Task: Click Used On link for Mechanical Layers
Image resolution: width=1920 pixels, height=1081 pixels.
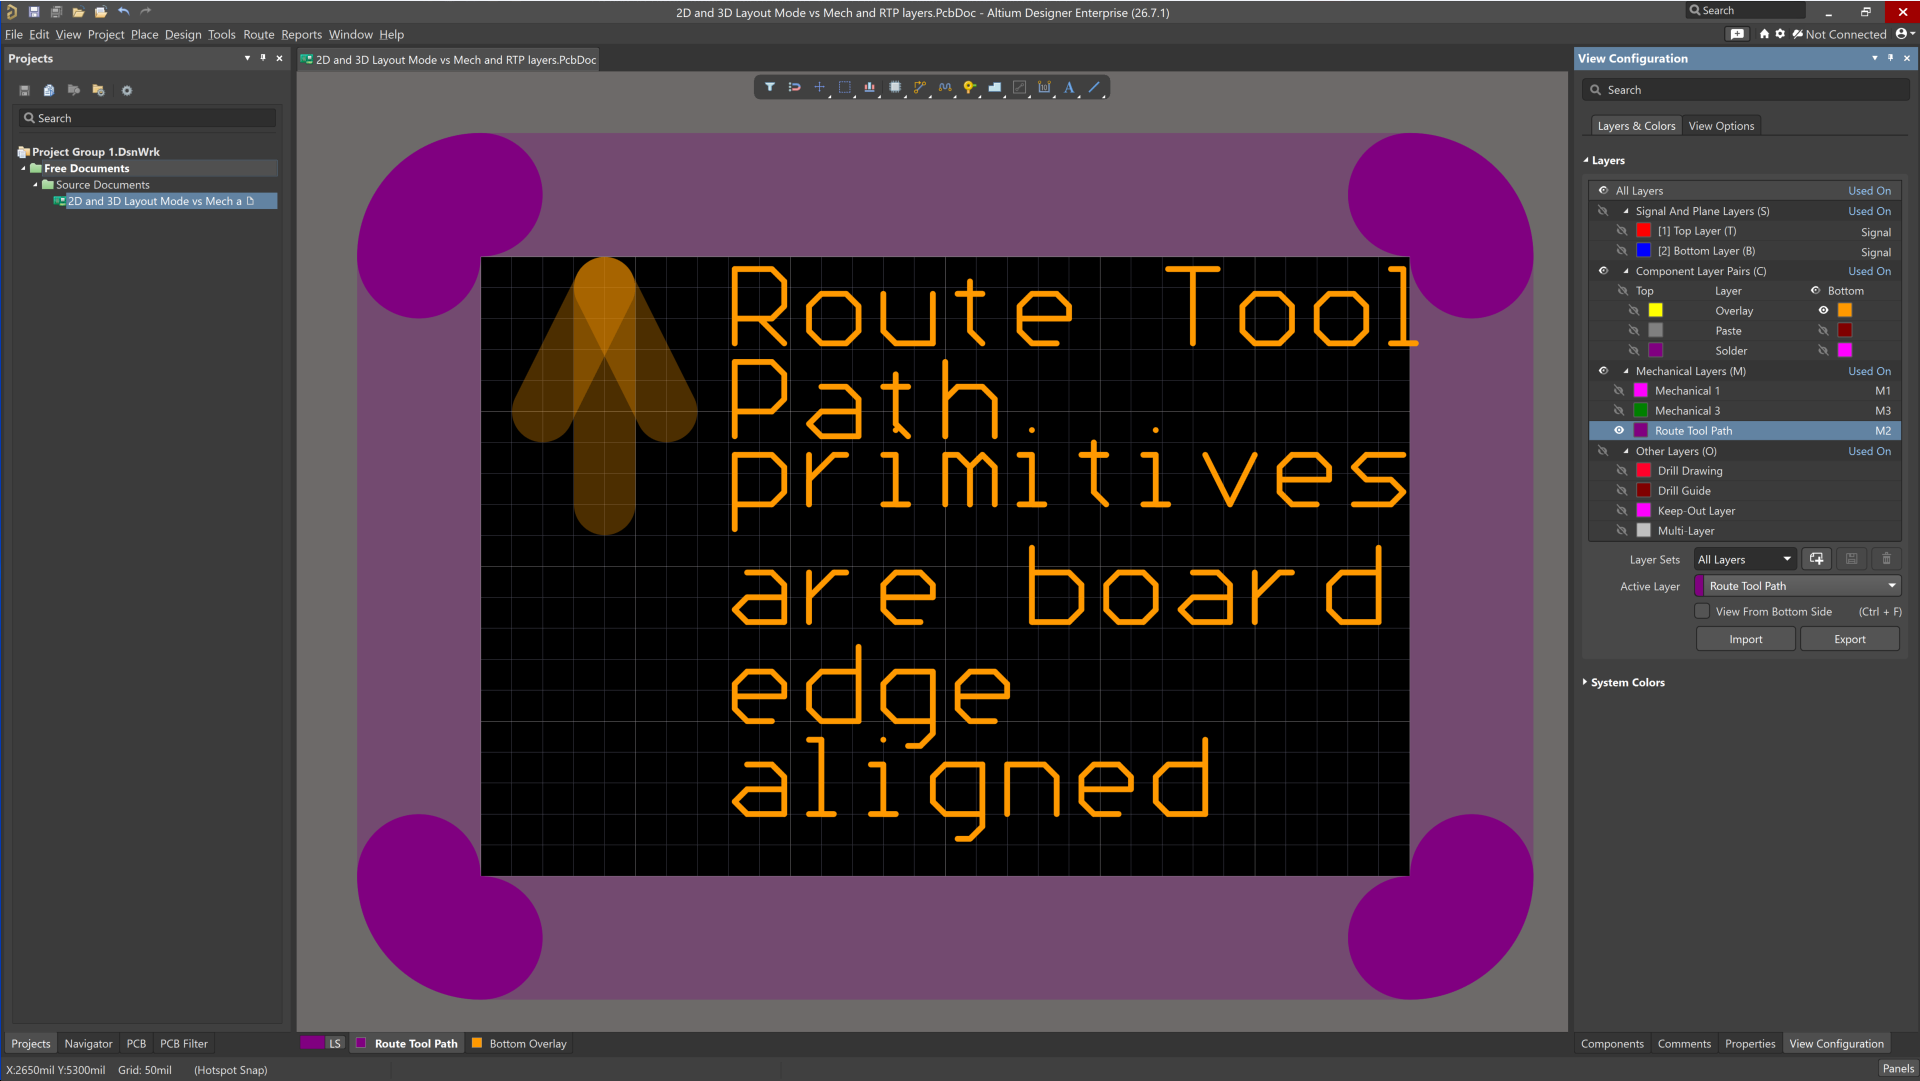Action: pos(1869,371)
